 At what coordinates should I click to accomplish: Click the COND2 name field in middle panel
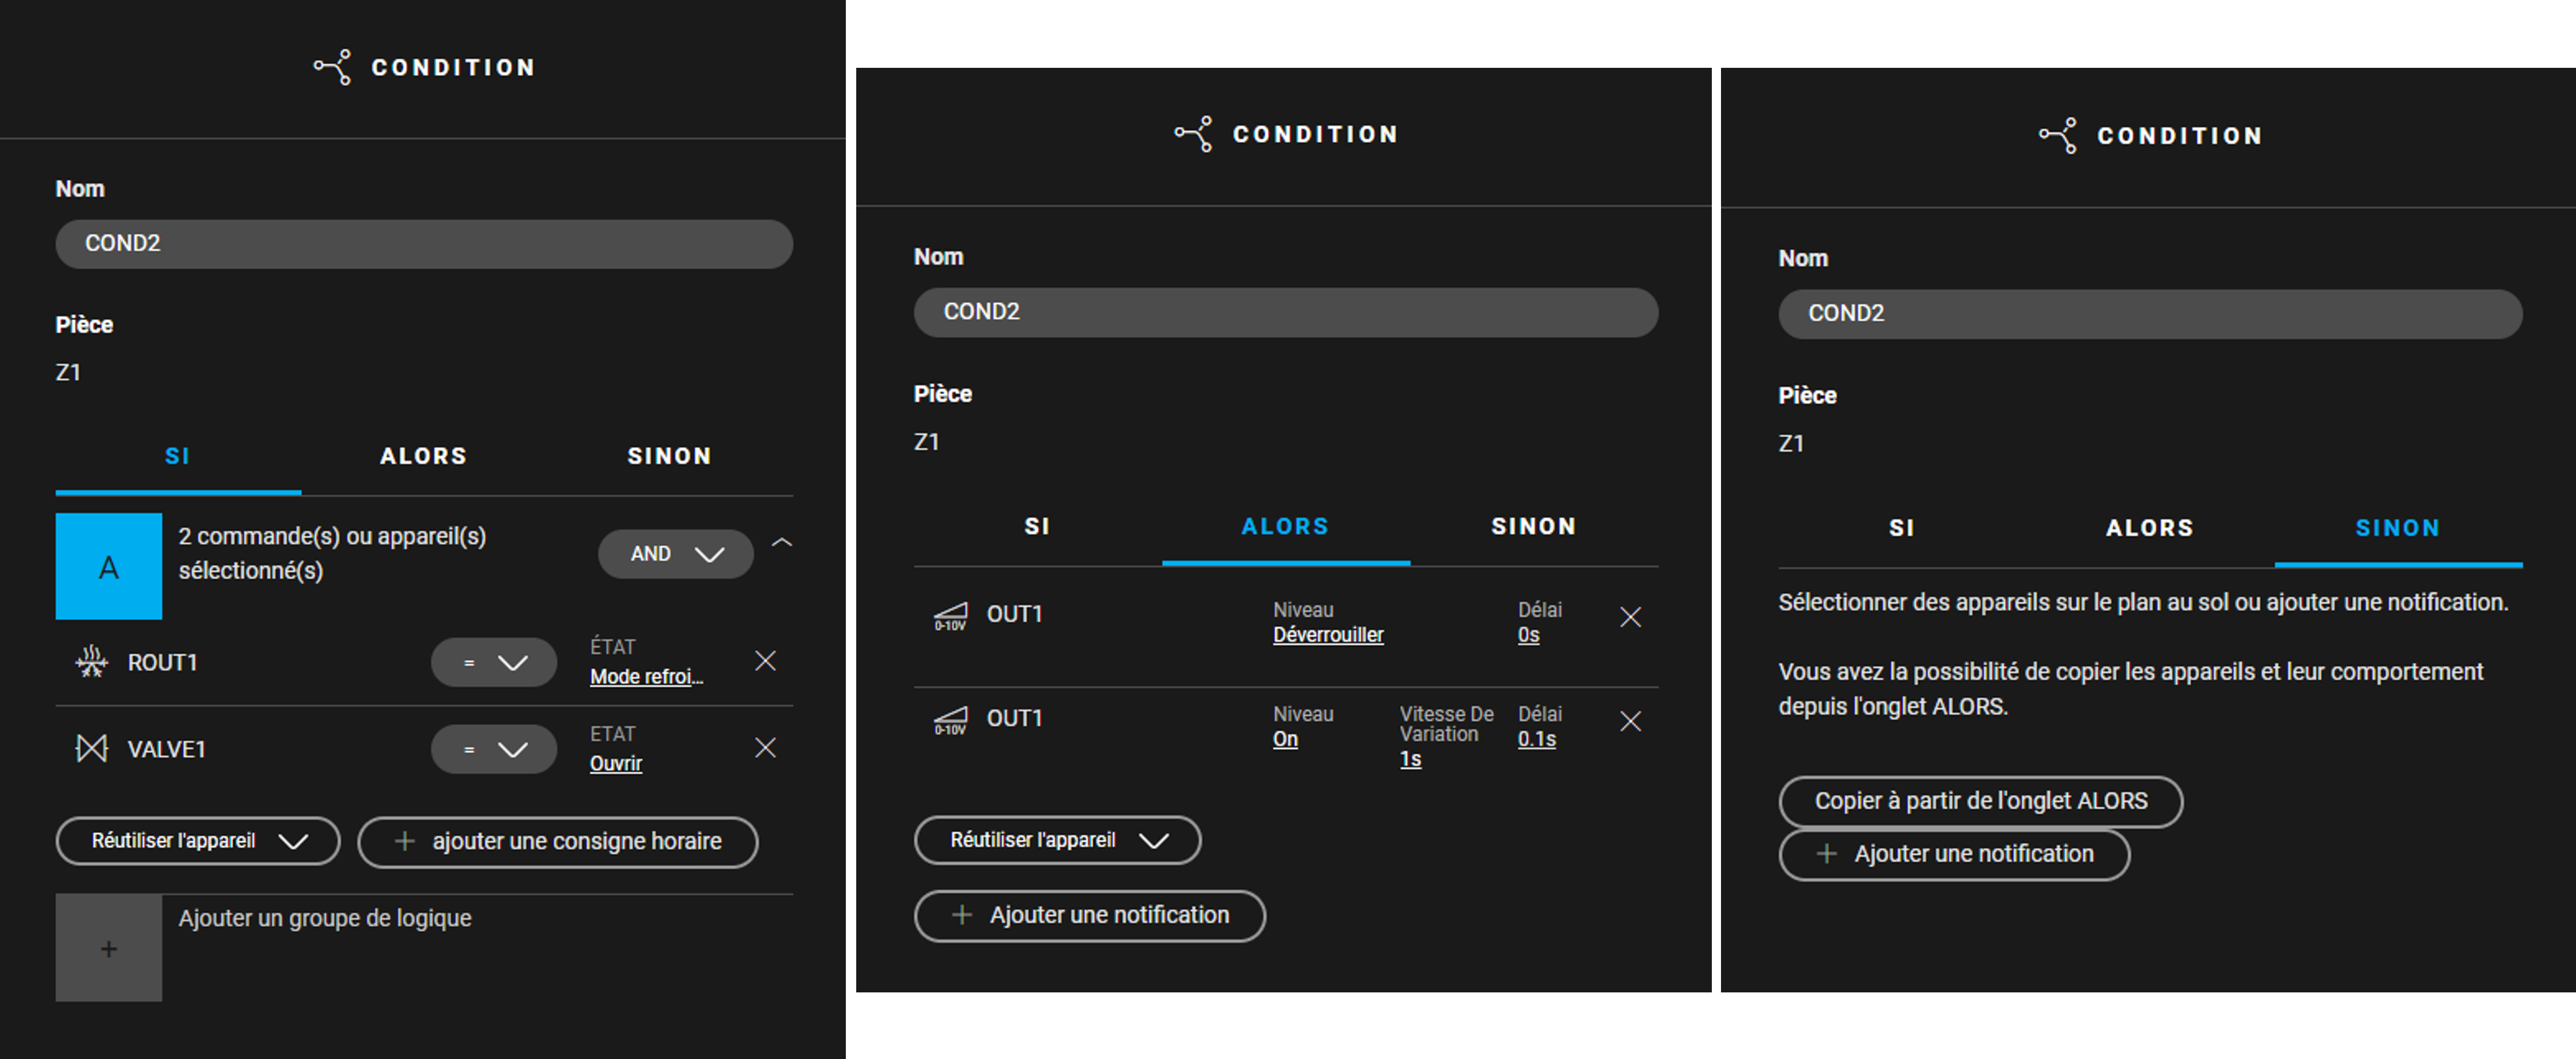[1286, 312]
